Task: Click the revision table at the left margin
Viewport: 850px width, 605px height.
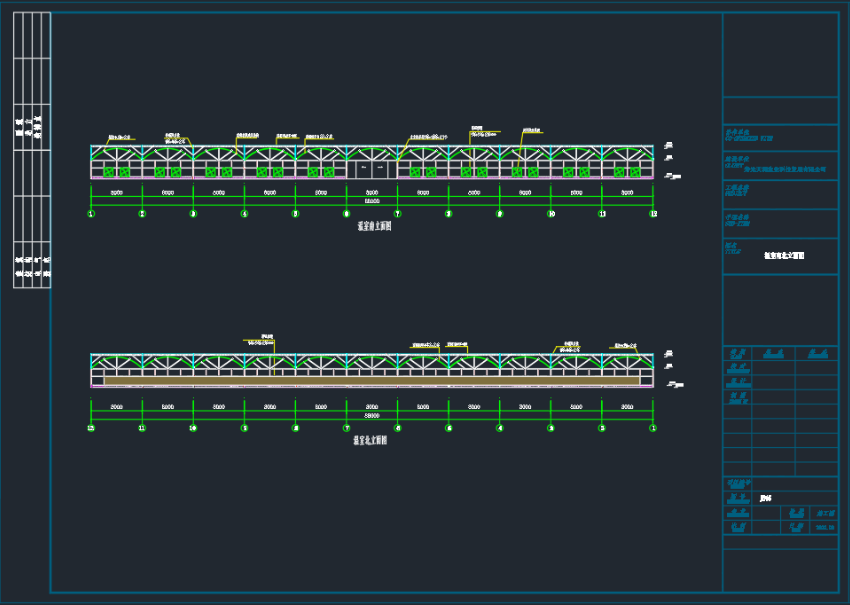Action: 32,150
